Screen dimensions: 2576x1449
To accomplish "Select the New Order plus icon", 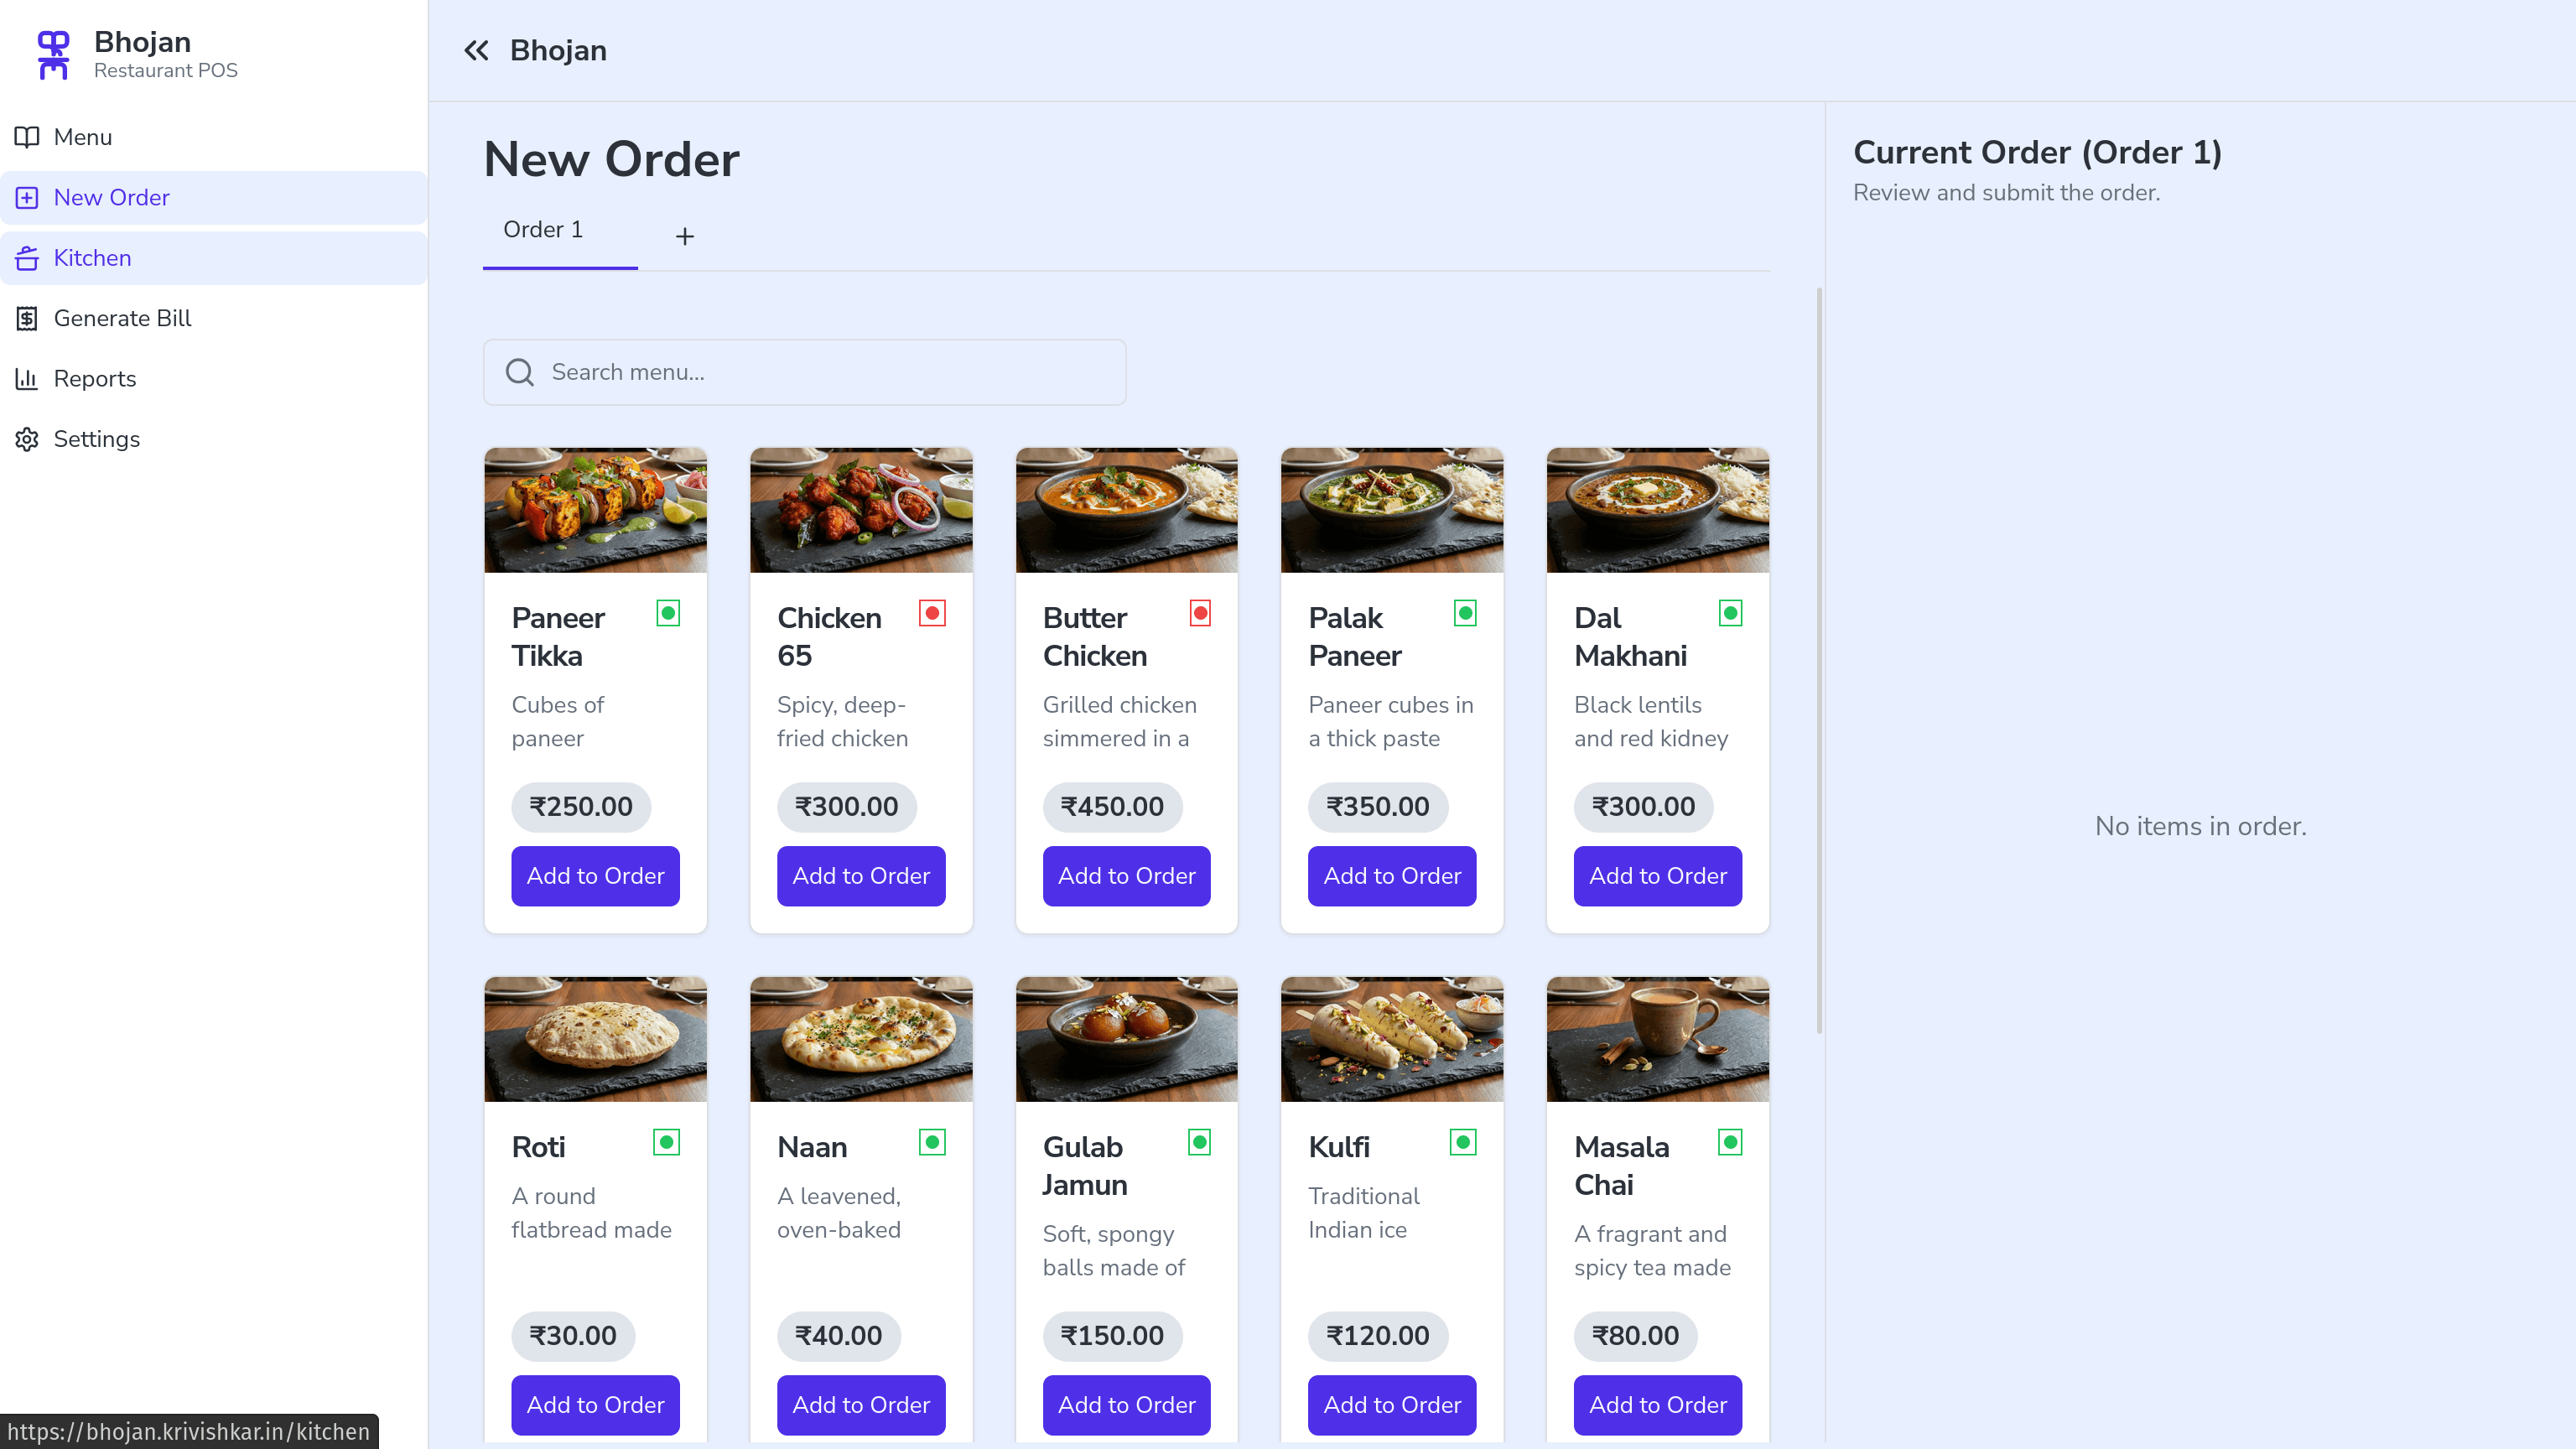I will click(27, 197).
